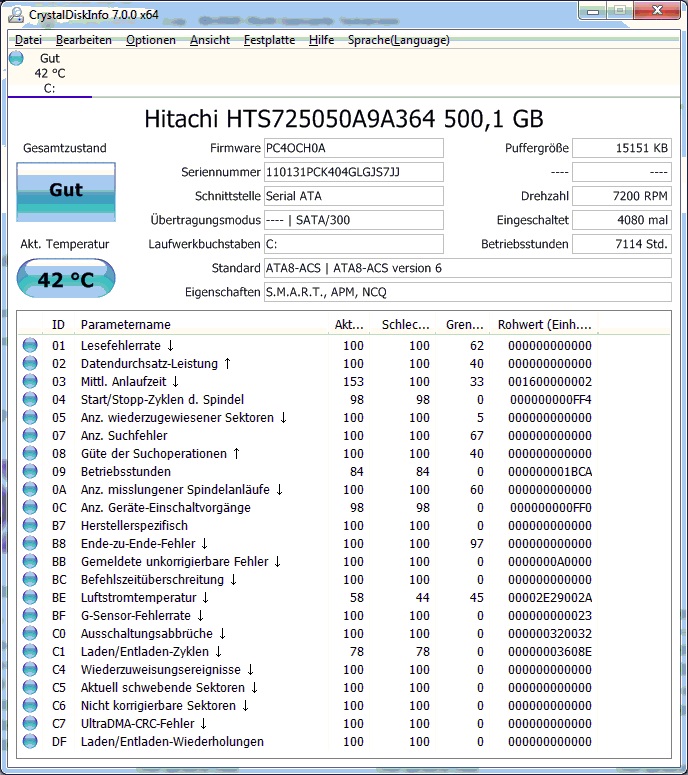Click the 42 °C temperature button
The width and height of the screenshot is (688, 775).
point(66,279)
